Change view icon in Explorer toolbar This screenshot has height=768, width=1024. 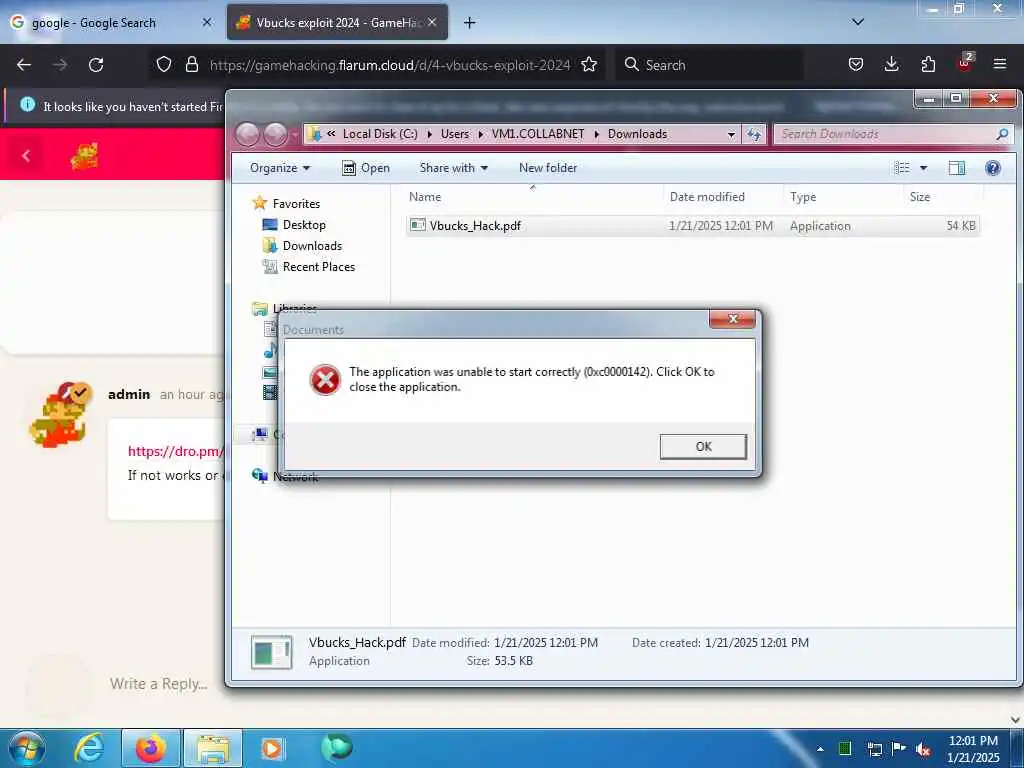(x=902, y=168)
